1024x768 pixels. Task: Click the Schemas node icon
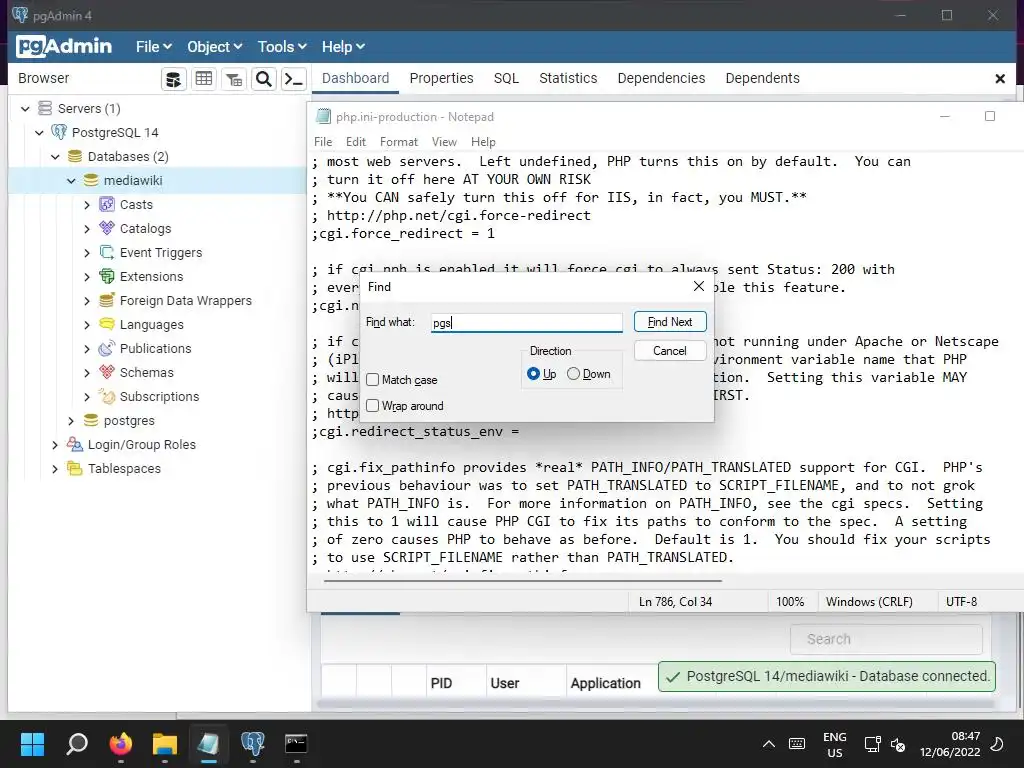pyautogui.click(x=106, y=372)
